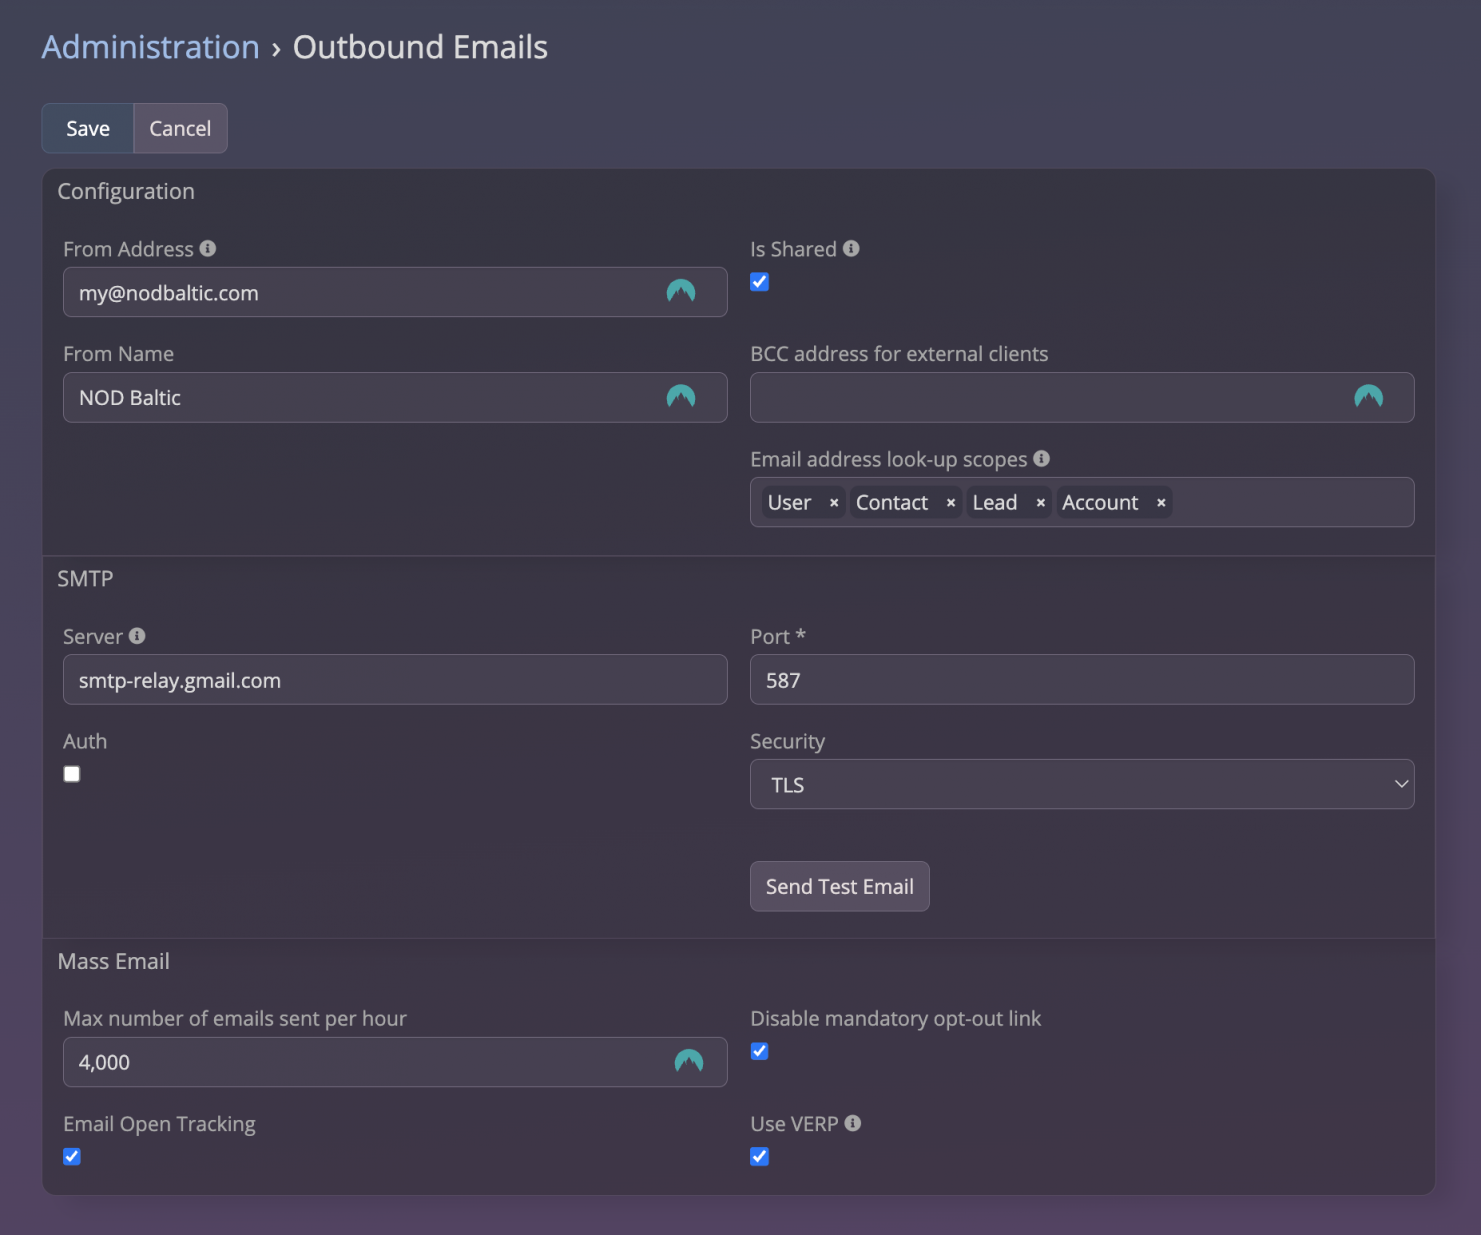Click the Account scope tag text
1481x1235 pixels.
click(x=1100, y=503)
